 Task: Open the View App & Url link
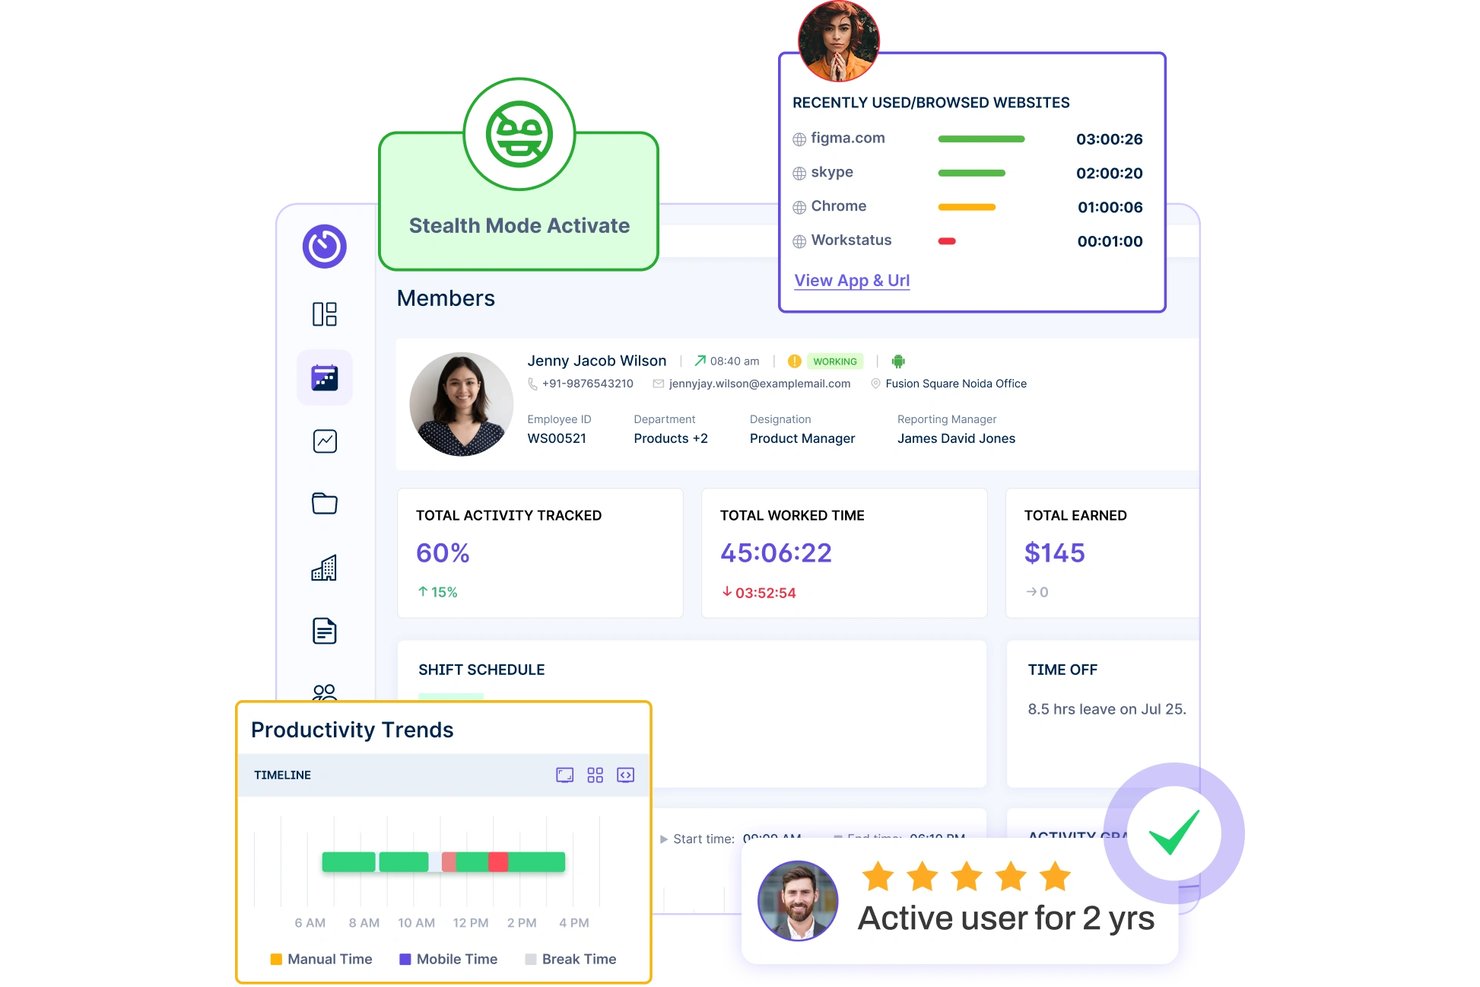[852, 281]
